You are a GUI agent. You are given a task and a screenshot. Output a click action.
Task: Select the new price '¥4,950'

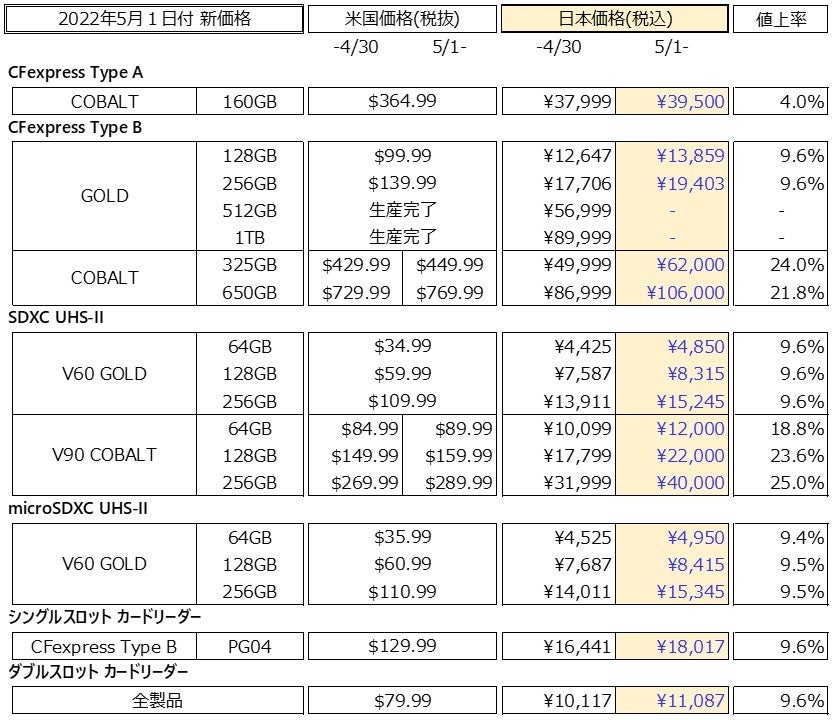point(696,538)
